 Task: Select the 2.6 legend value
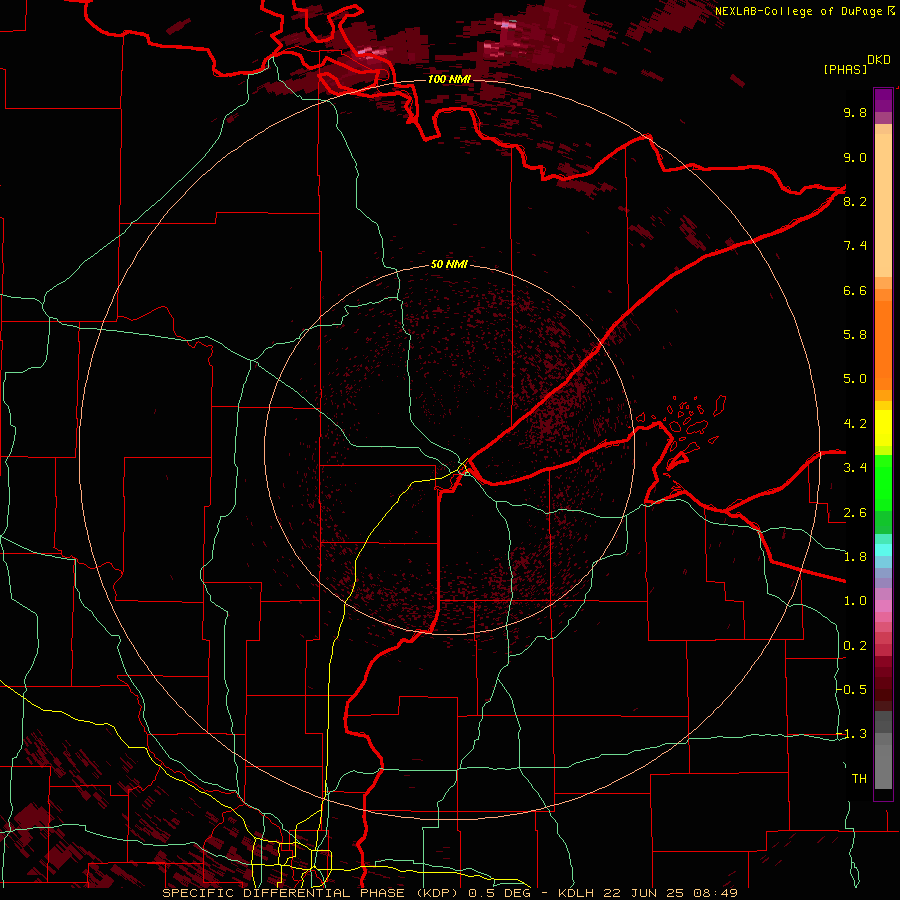[x=855, y=513]
